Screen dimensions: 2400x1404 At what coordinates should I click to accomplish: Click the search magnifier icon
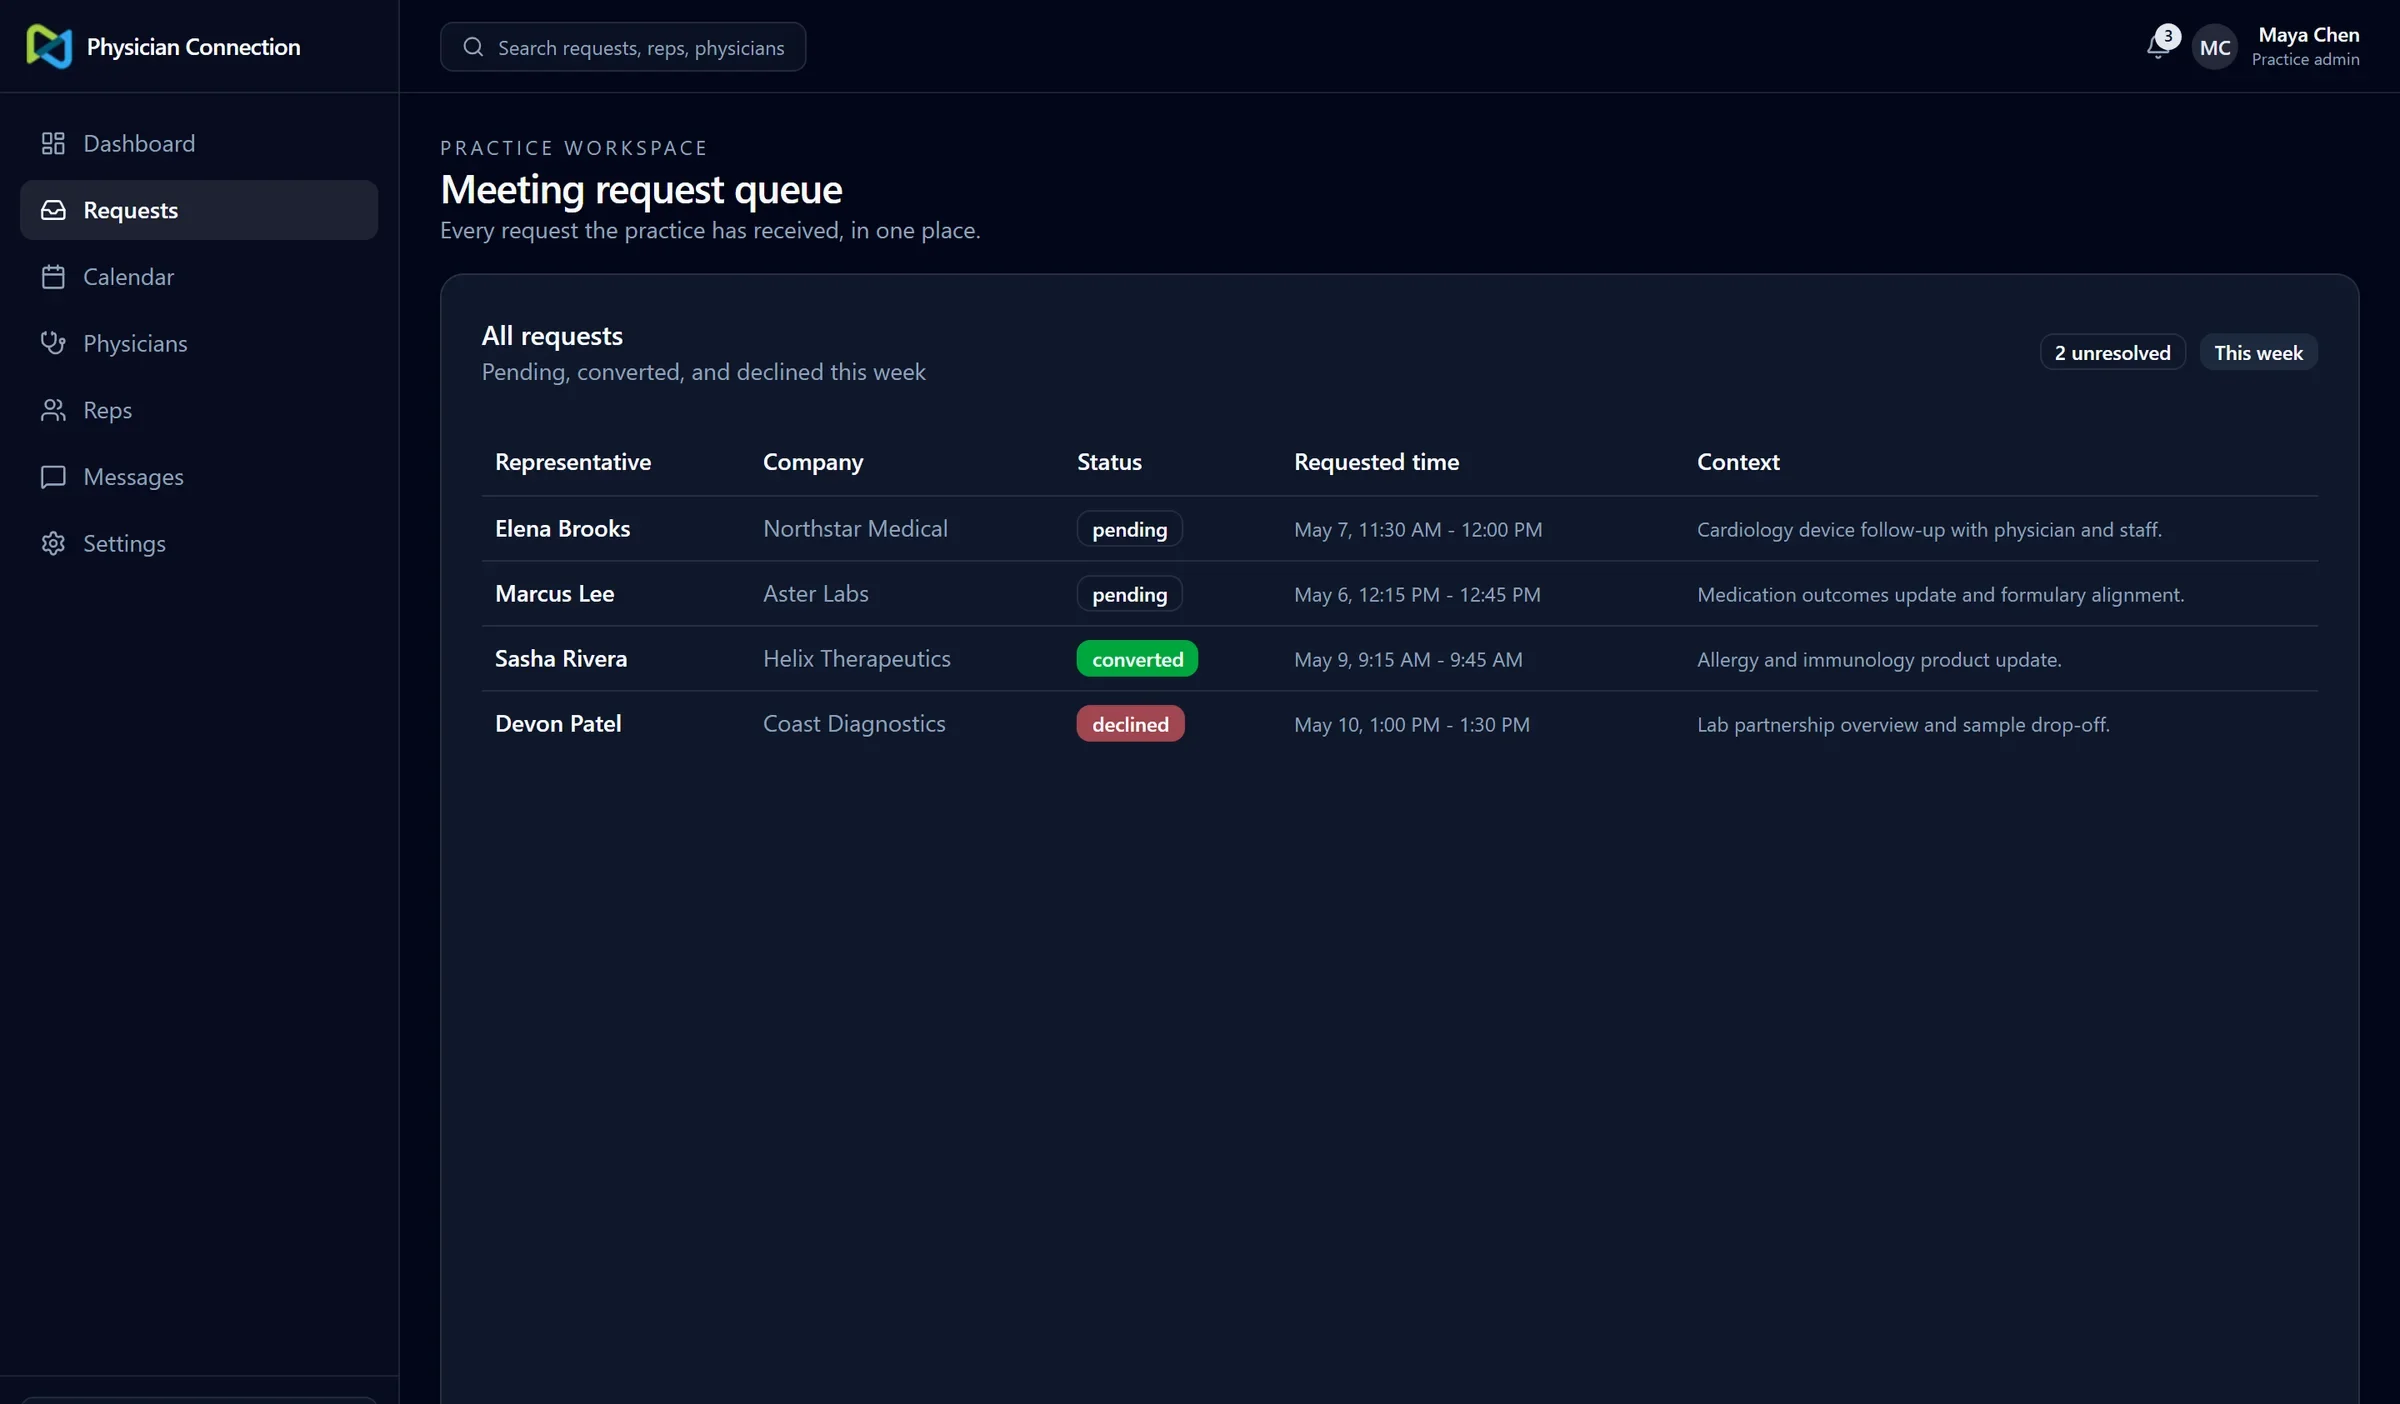(x=473, y=47)
